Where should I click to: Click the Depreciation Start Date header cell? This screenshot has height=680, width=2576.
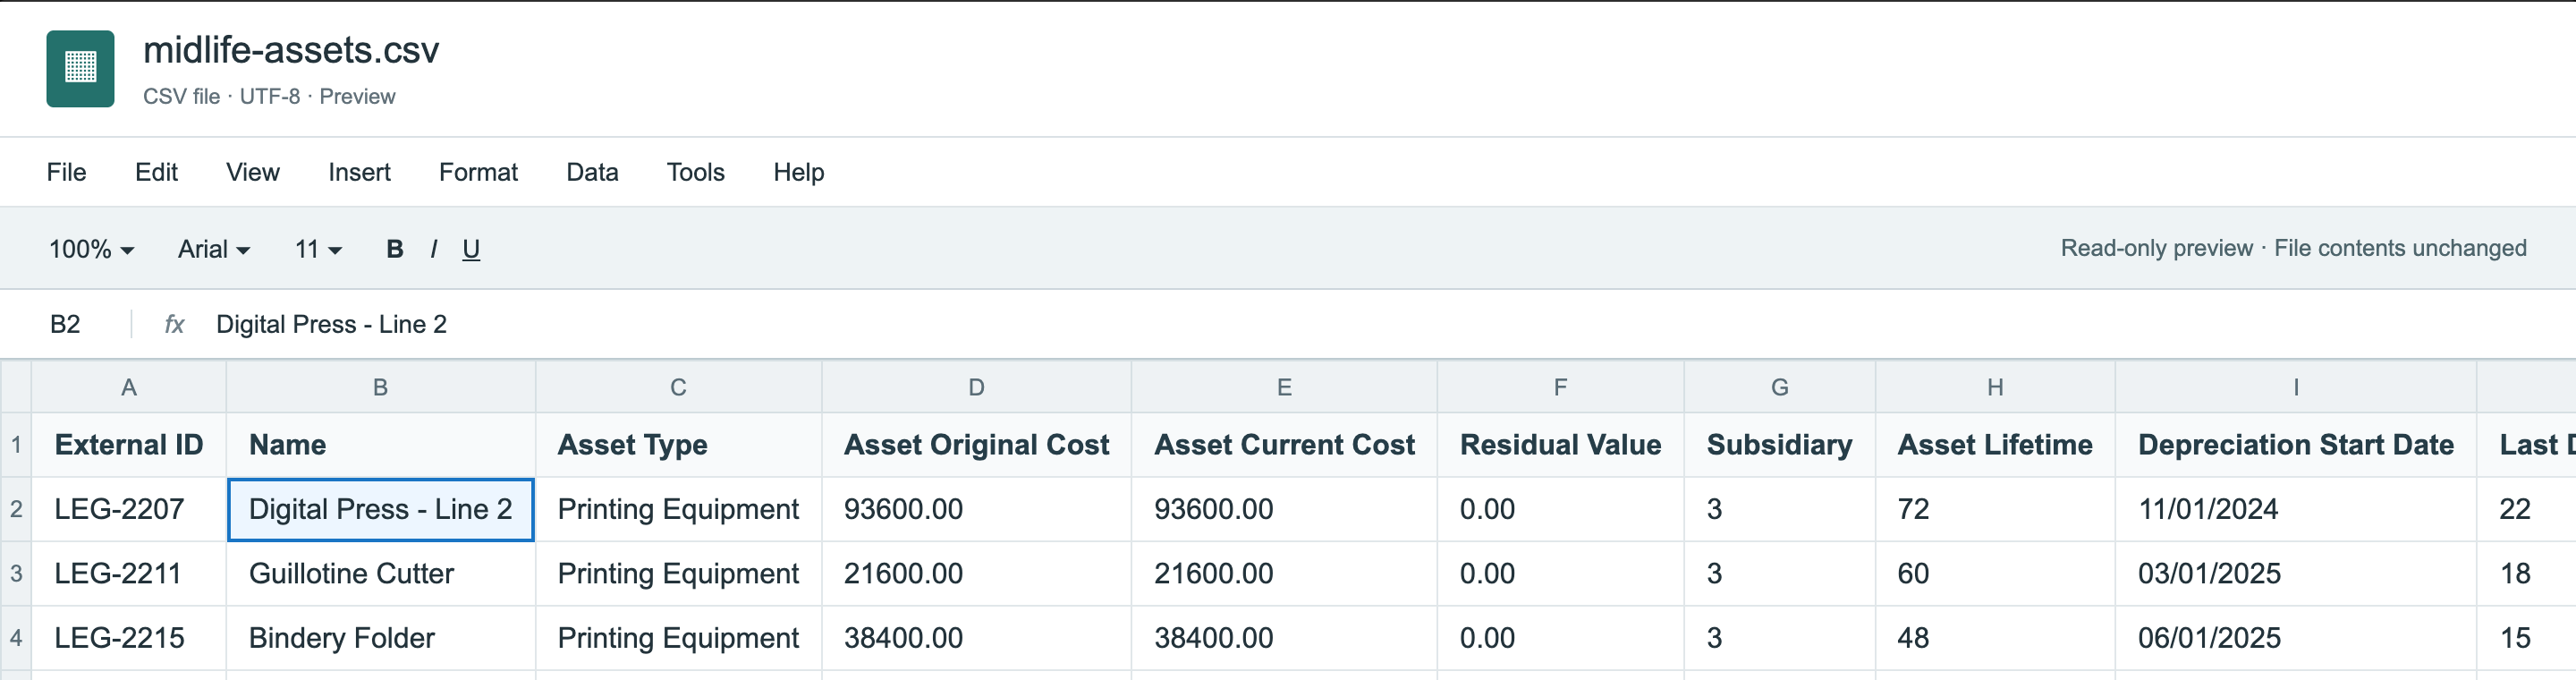click(x=2296, y=445)
